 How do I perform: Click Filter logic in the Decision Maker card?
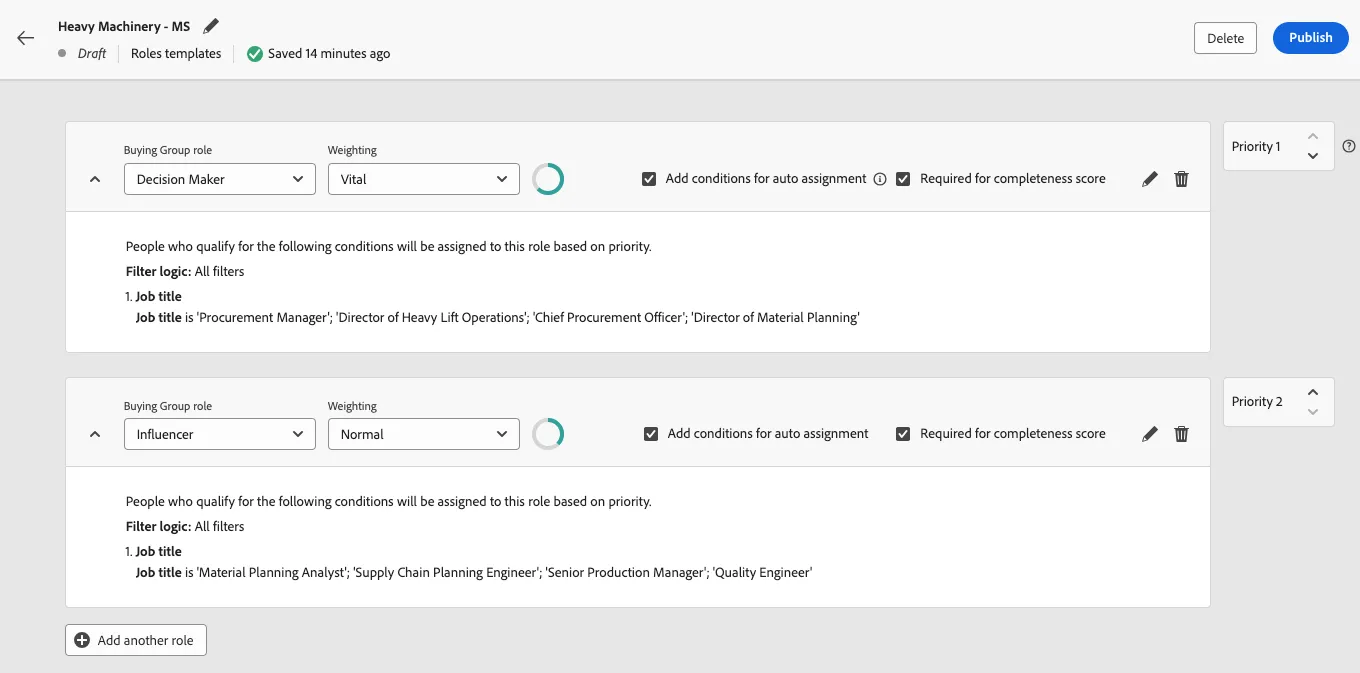pyautogui.click(x=185, y=271)
